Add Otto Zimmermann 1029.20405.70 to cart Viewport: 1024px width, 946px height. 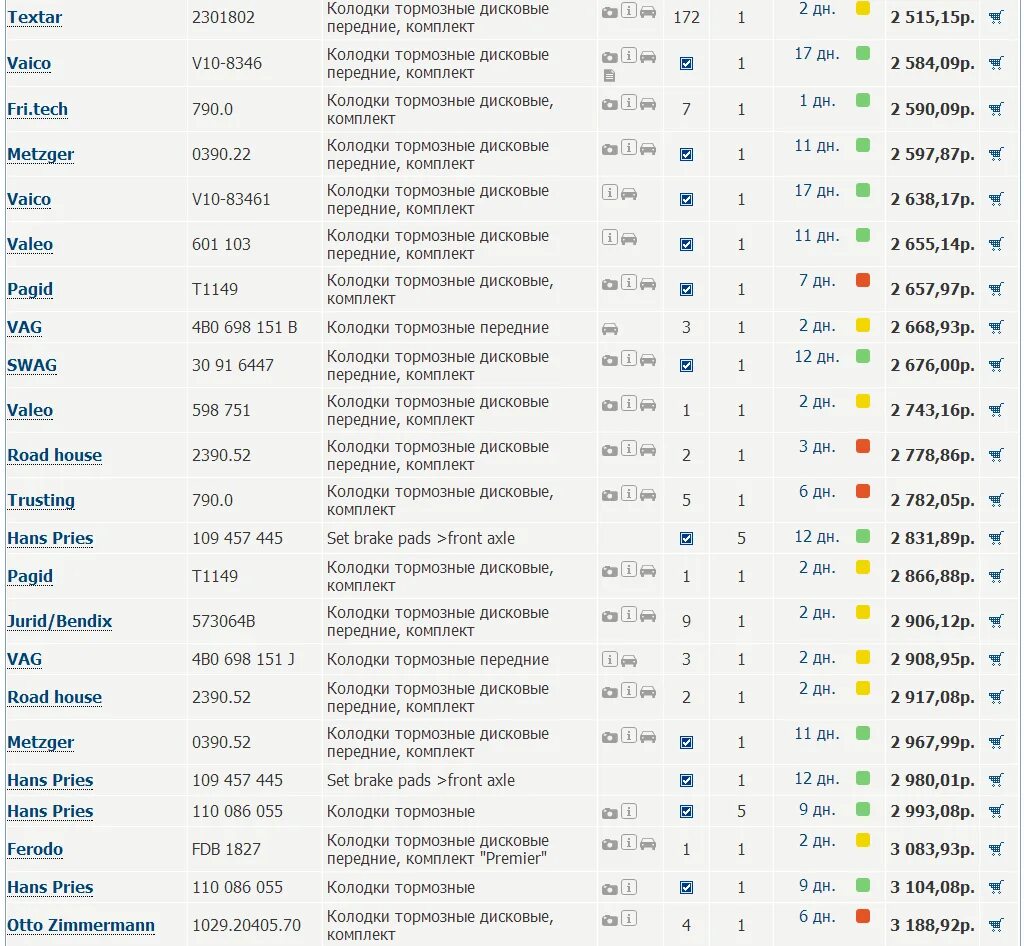996,925
